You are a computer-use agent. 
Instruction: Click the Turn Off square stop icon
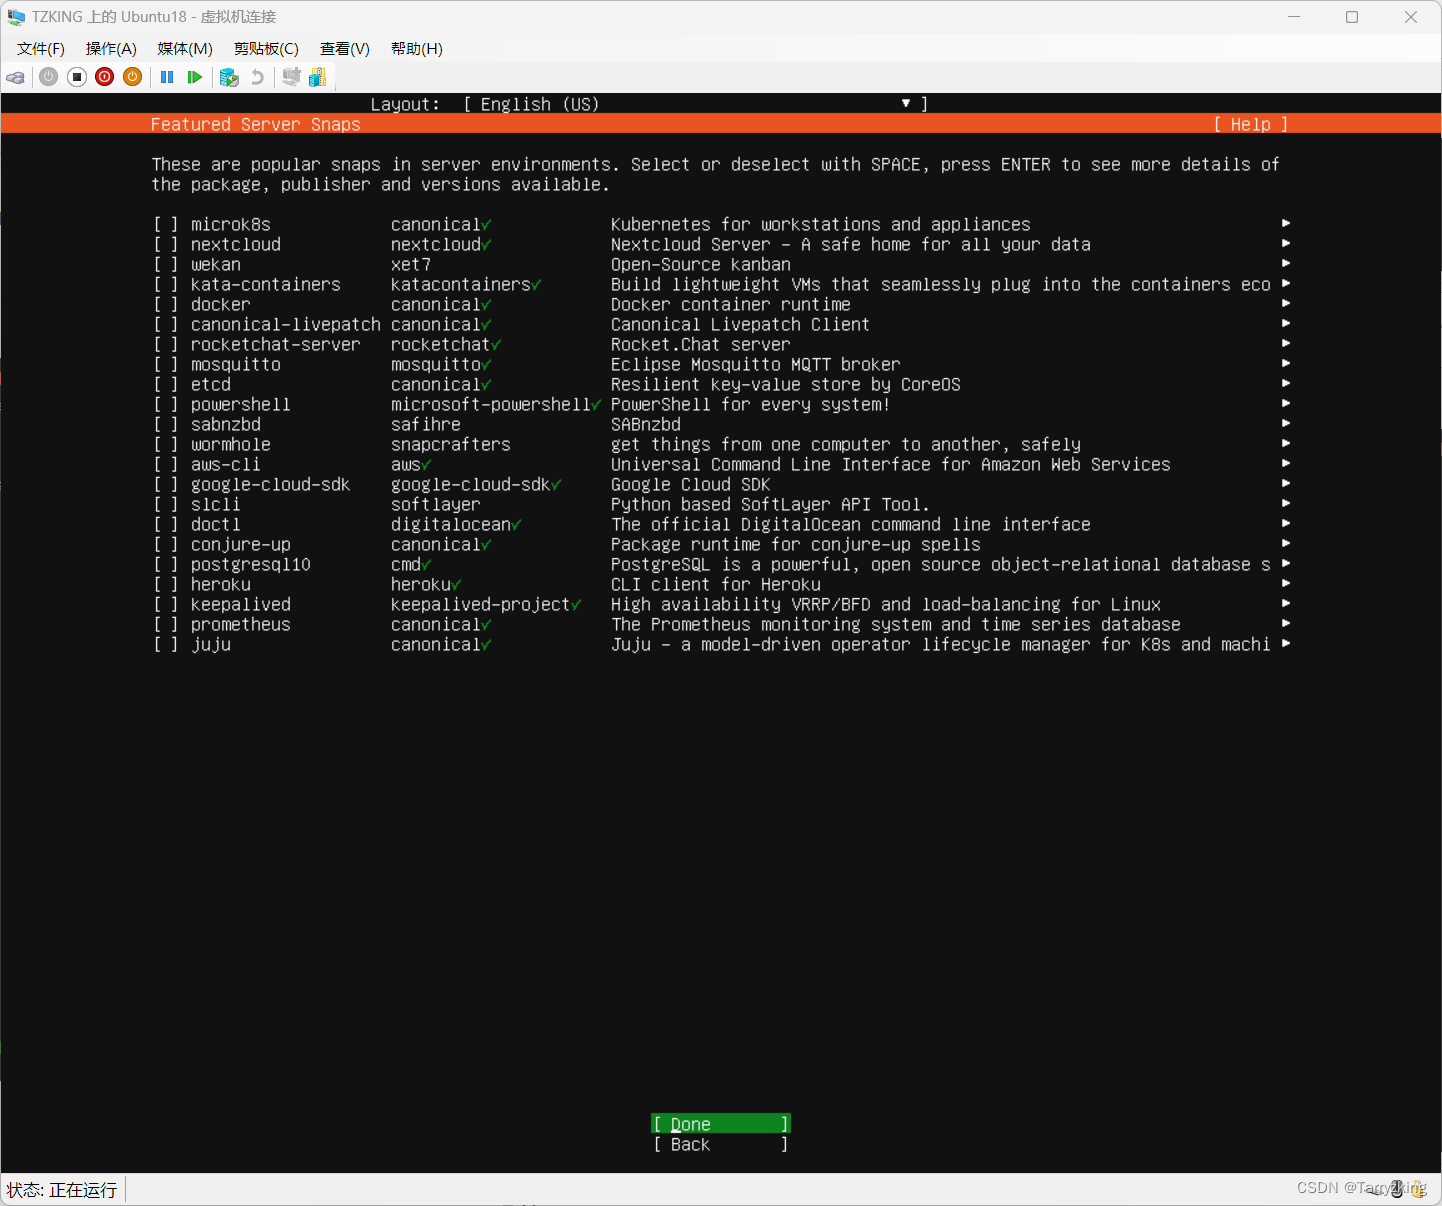point(77,77)
